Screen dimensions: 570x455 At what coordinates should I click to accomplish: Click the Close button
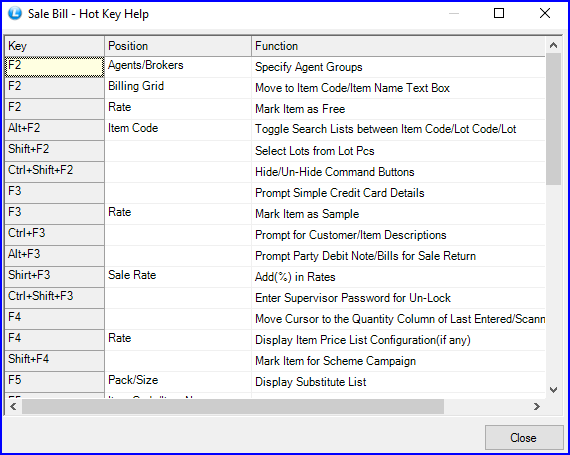(523, 438)
